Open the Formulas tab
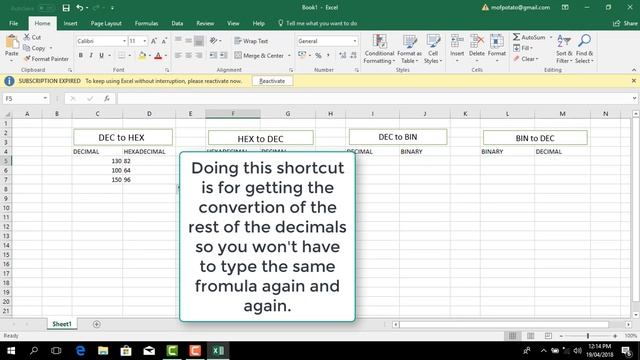This screenshot has height=360, width=640. (147, 23)
